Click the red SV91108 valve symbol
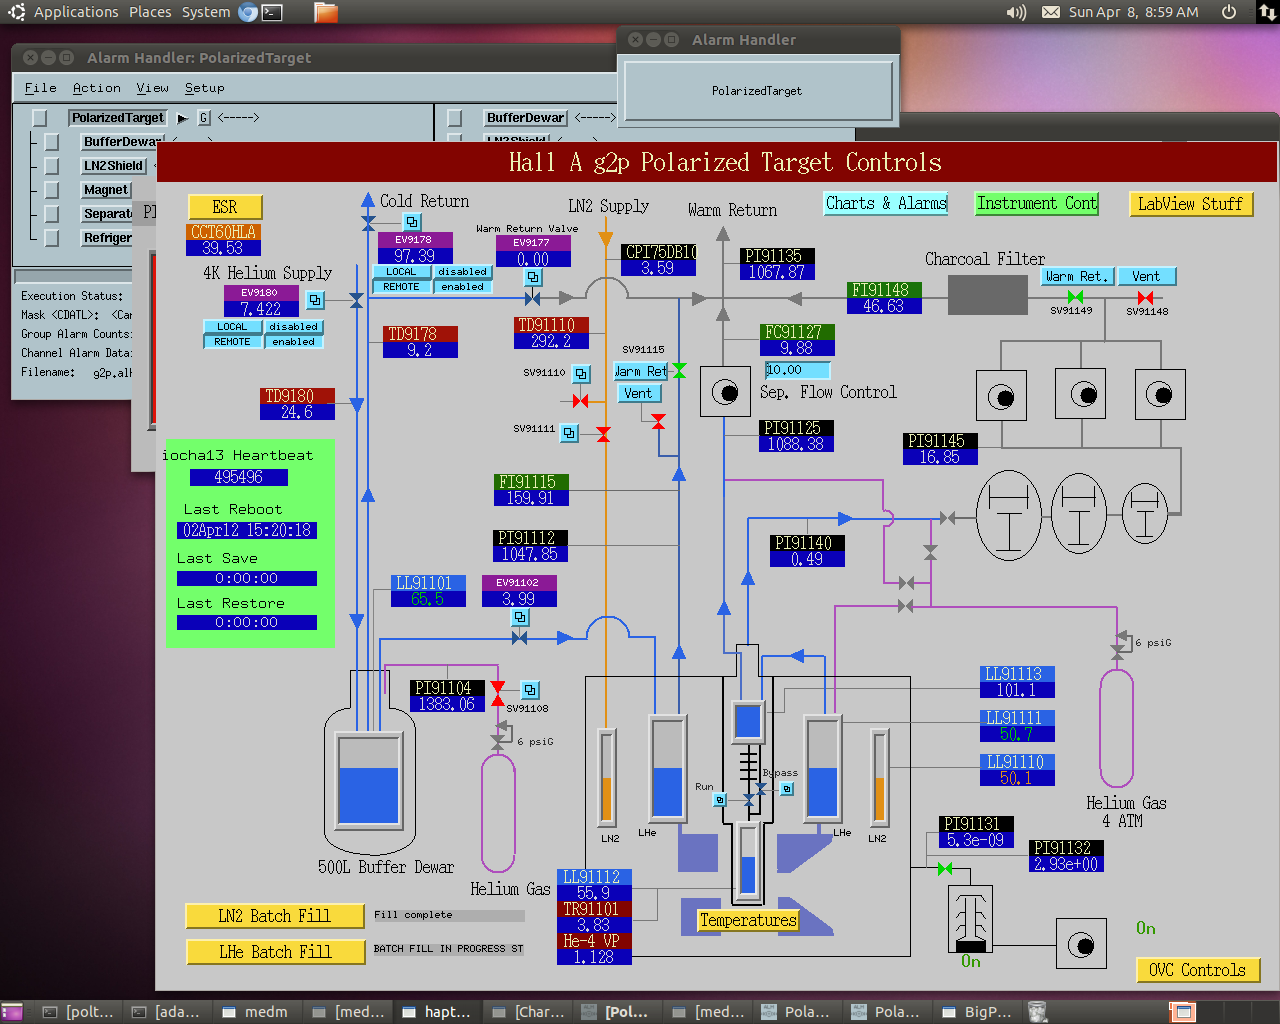This screenshot has height=1024, width=1280. tap(497, 693)
